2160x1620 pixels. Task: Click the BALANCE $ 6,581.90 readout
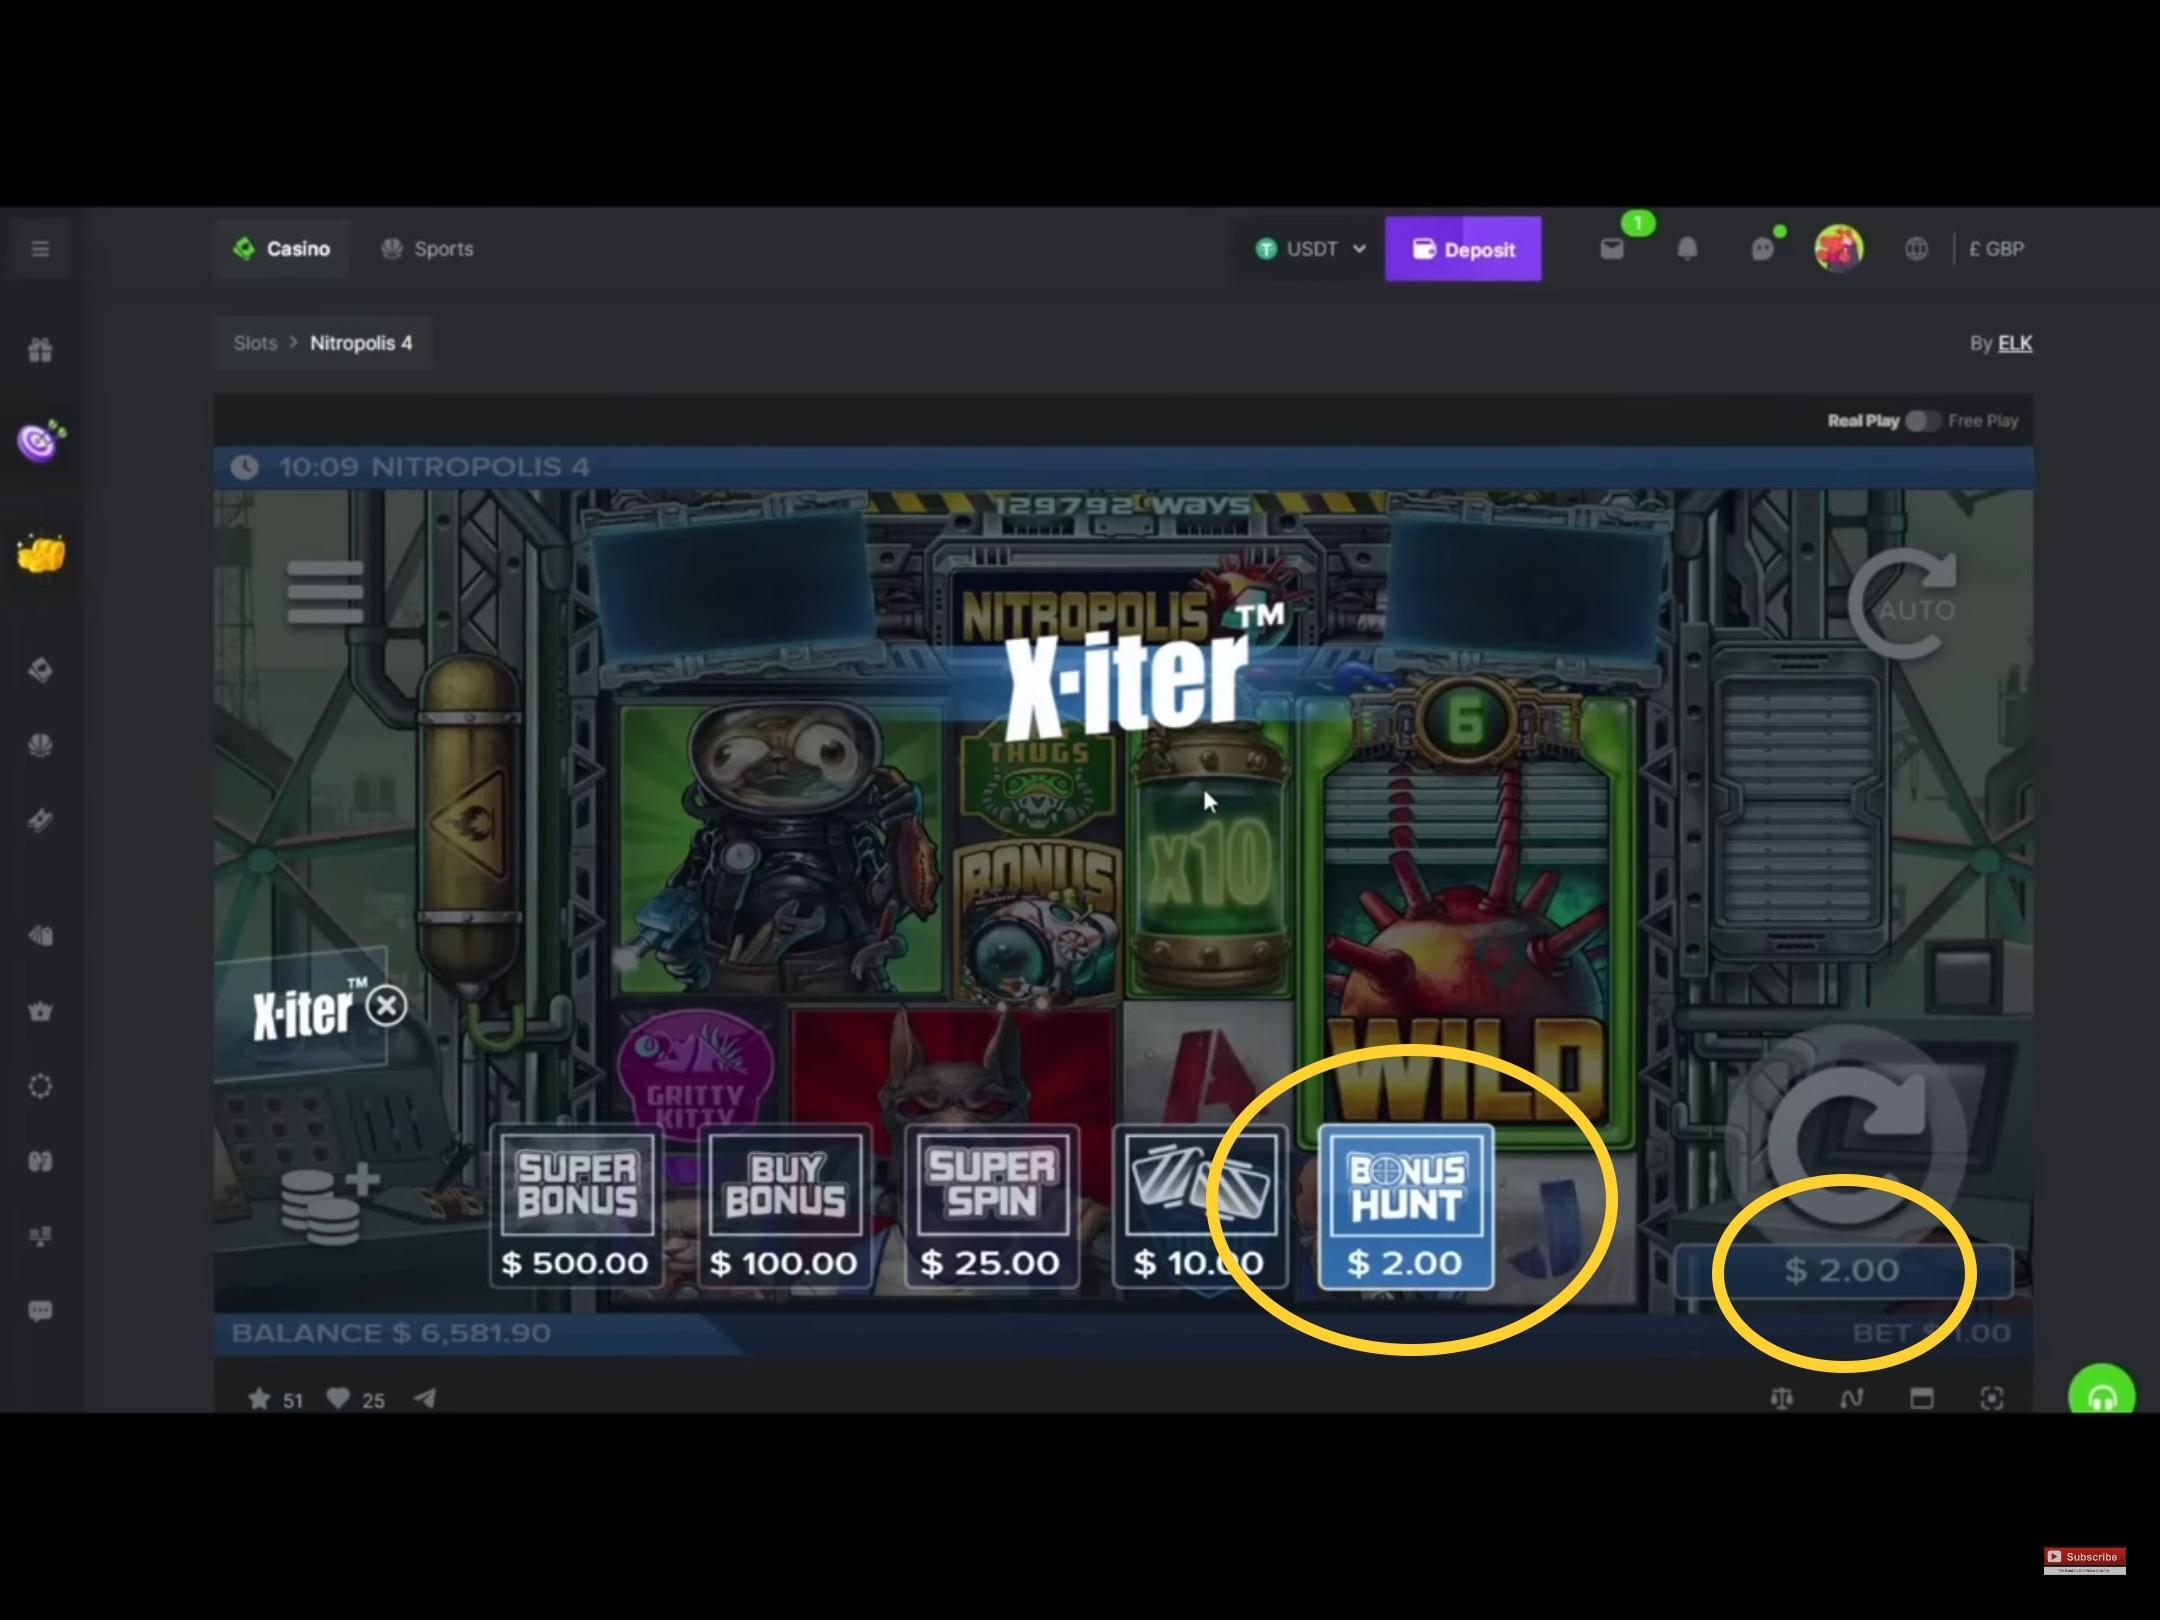[x=391, y=1333]
